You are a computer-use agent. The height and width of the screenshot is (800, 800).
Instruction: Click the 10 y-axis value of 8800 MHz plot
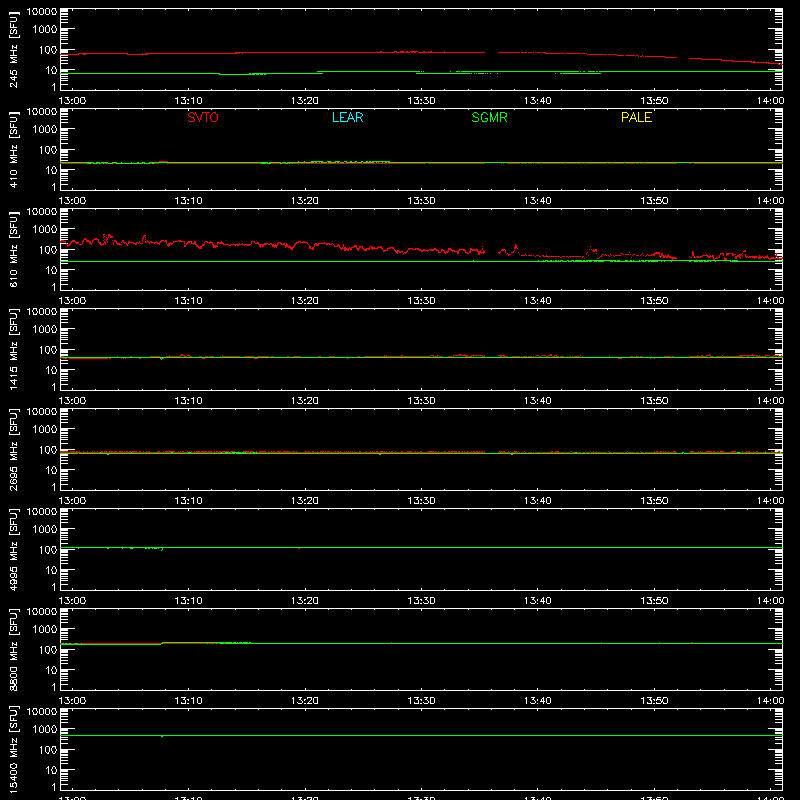click(x=51, y=670)
